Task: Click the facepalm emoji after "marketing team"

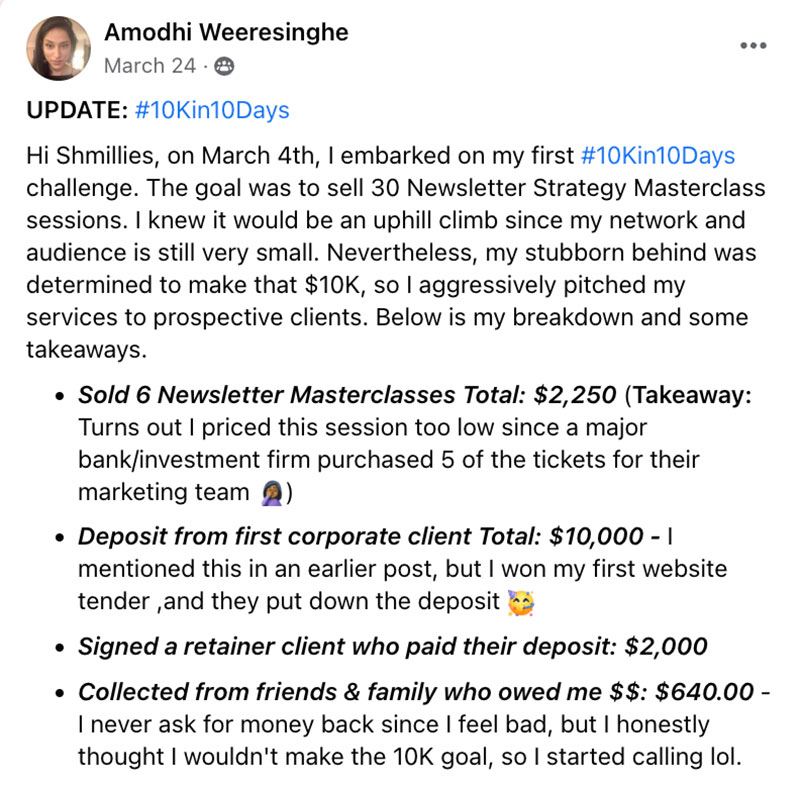Action: [x=271, y=492]
